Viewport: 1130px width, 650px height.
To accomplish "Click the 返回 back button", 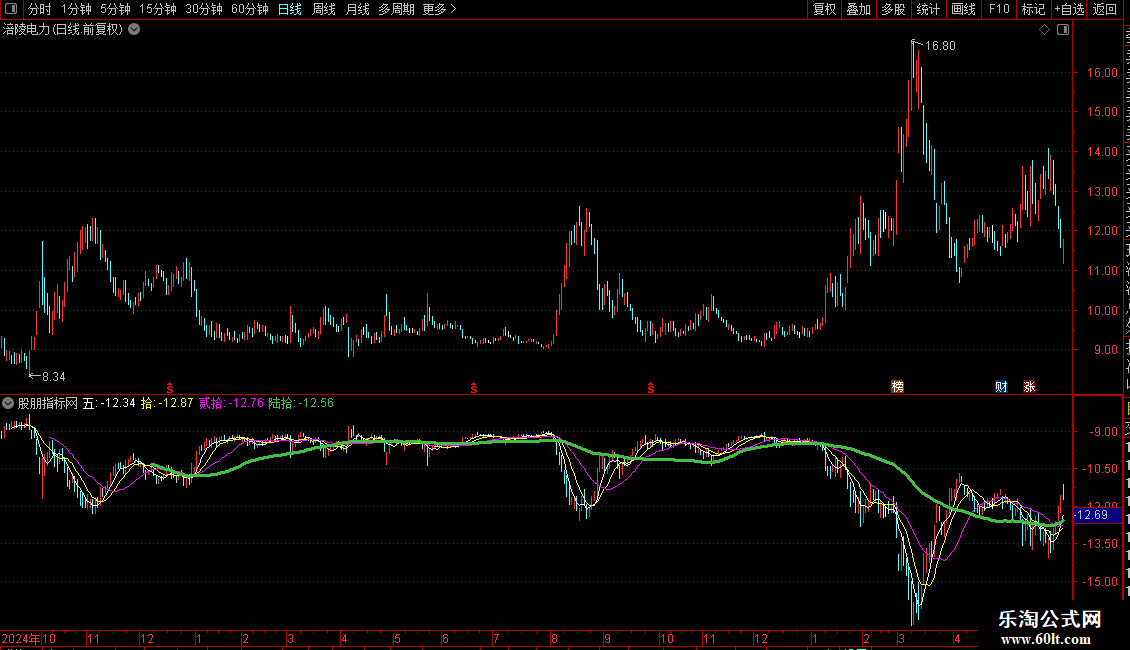I will click(x=1105, y=9).
